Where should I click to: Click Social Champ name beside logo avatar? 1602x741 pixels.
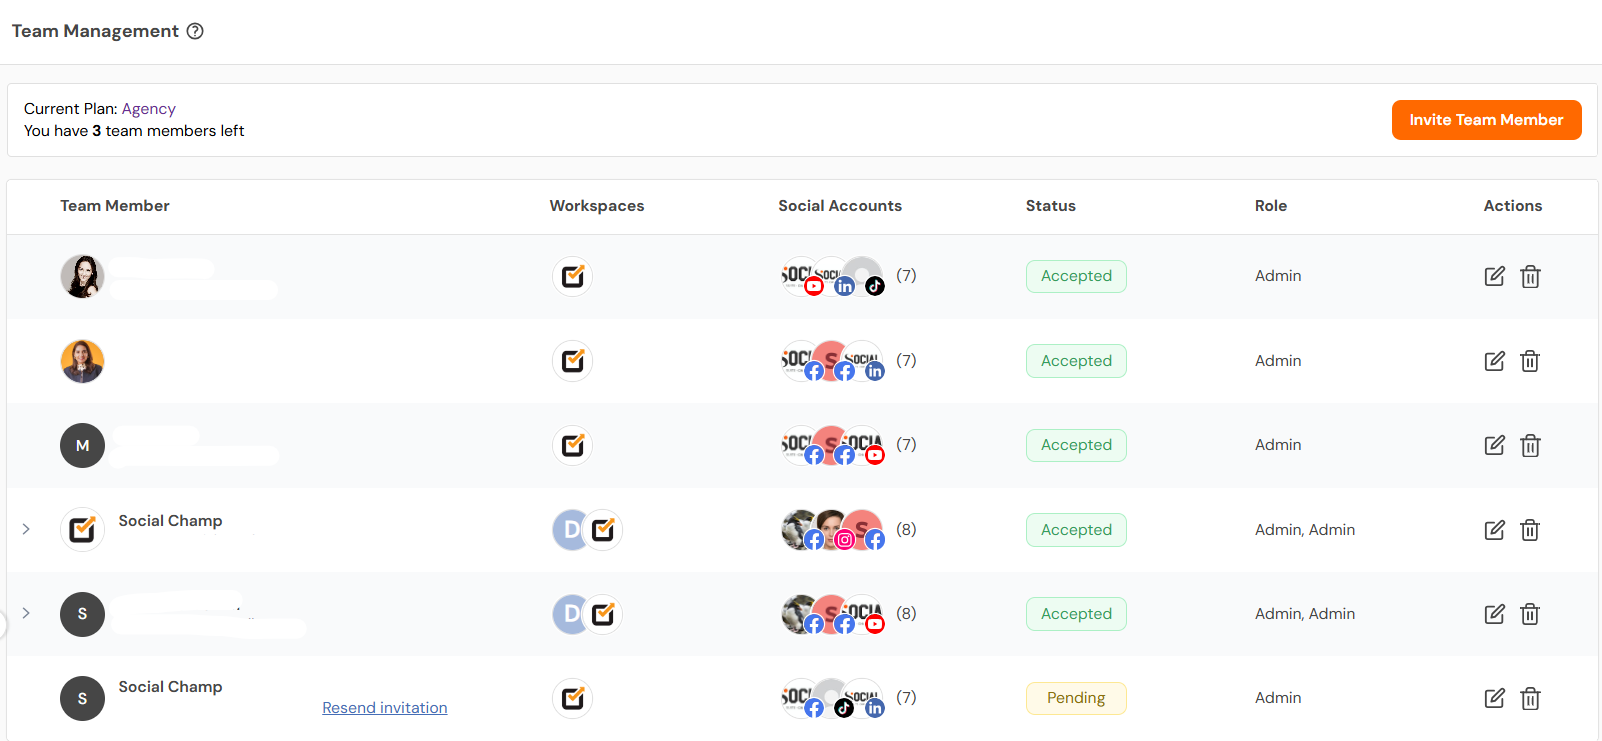(x=170, y=521)
